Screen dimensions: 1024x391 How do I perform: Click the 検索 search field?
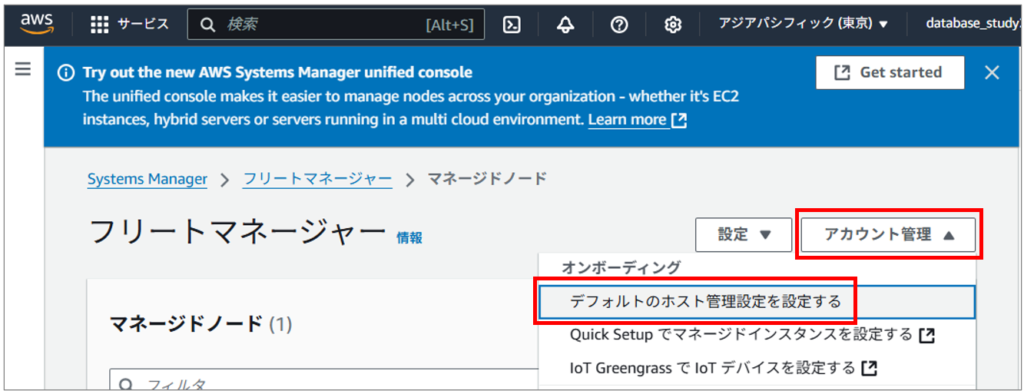coord(336,25)
